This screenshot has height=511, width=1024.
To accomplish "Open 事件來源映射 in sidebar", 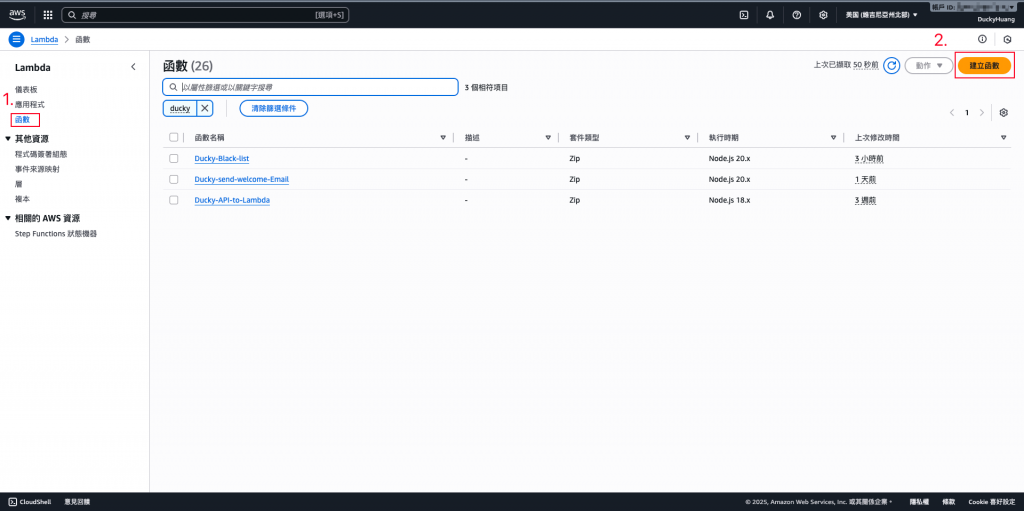I will pos(37,169).
